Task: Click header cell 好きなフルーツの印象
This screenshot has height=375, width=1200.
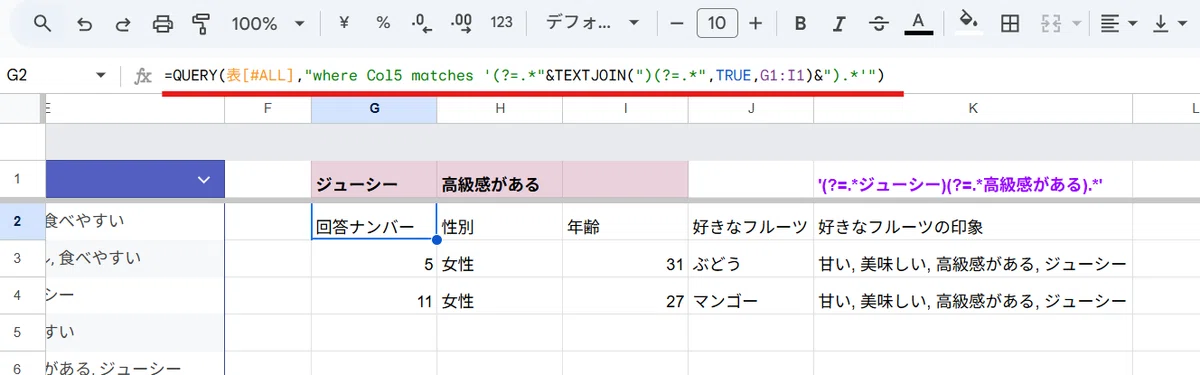Action: pyautogui.click(x=973, y=222)
